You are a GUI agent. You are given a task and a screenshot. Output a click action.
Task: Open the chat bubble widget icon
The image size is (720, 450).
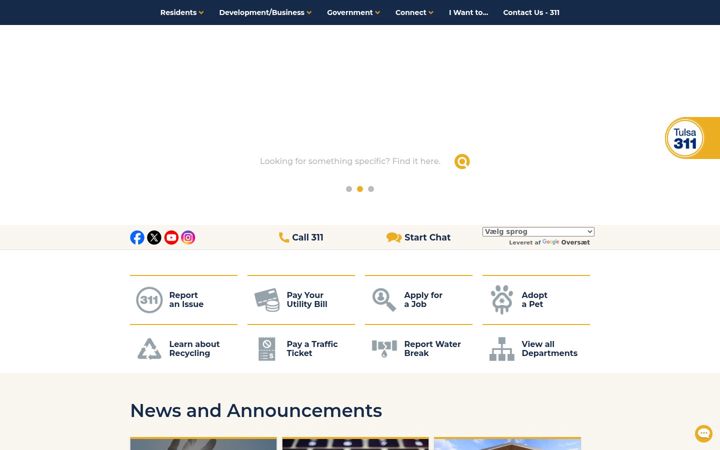point(703,433)
